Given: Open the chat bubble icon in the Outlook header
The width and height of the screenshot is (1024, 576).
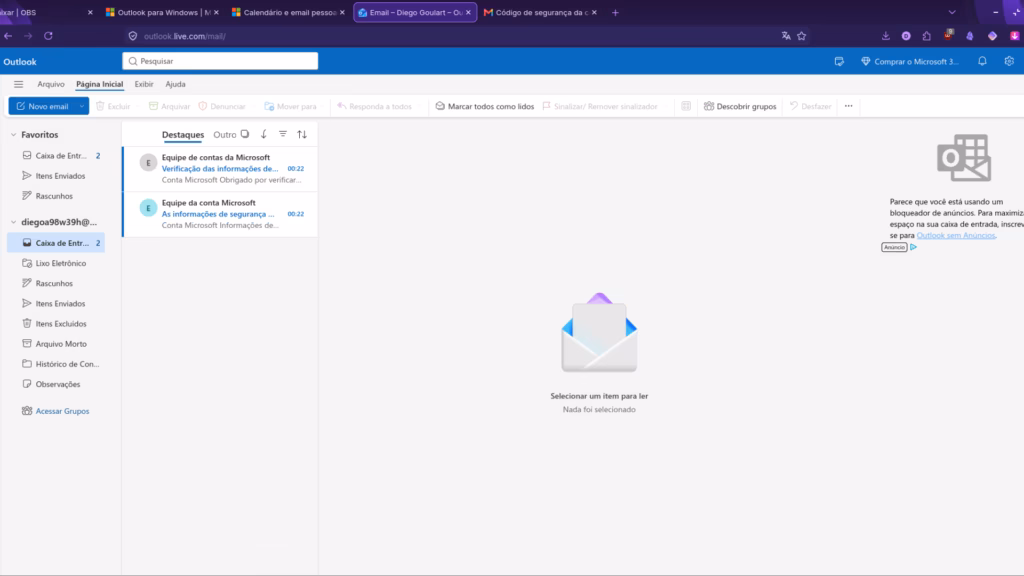Looking at the screenshot, I should [x=839, y=61].
